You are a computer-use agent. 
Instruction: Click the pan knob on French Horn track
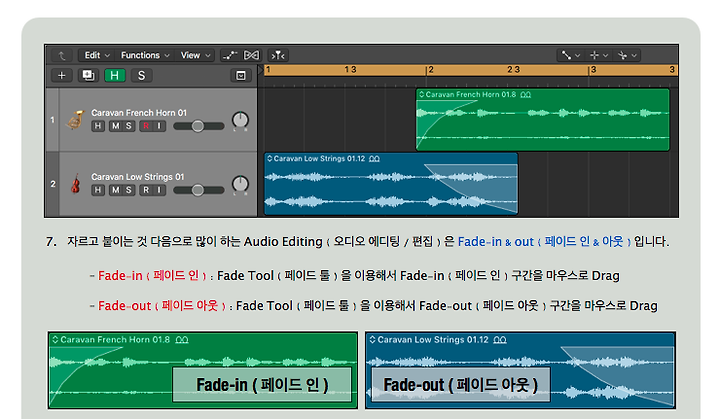[x=240, y=120]
